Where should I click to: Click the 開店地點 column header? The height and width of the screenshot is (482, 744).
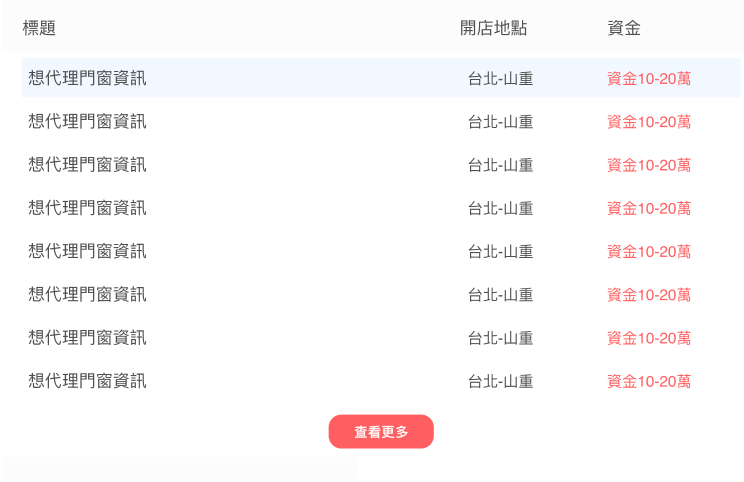pos(493,28)
